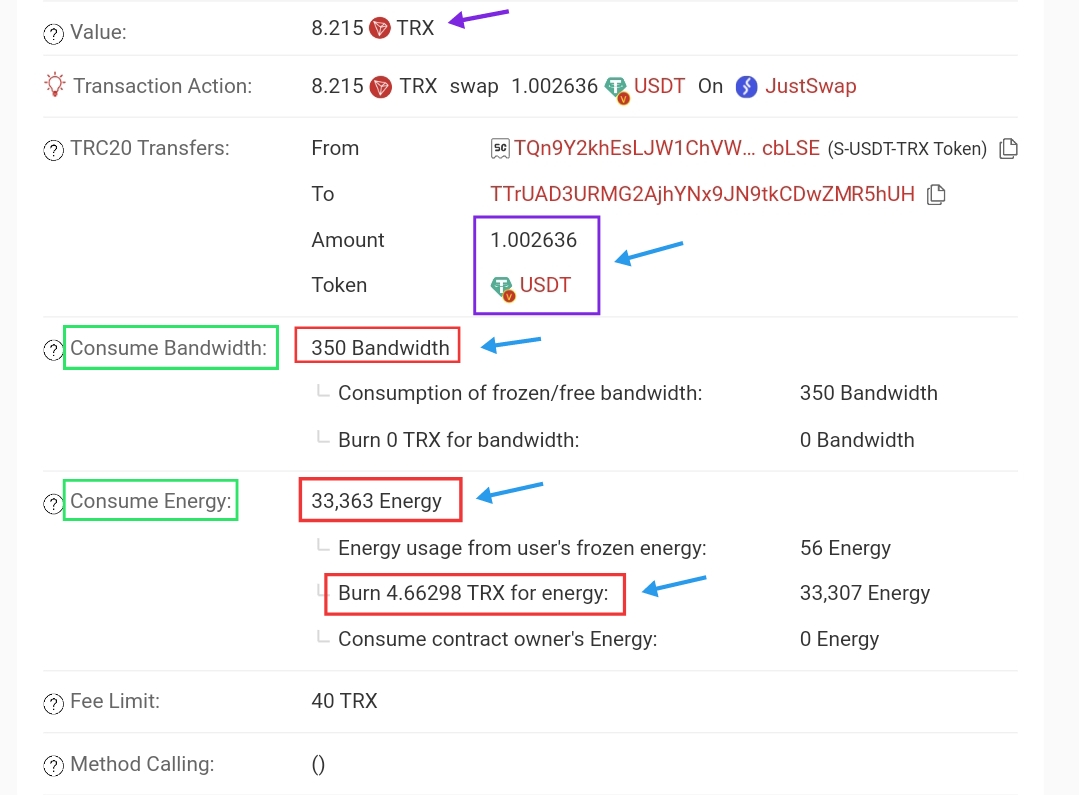Open USDT token link in Token row

pyautogui.click(x=545, y=285)
